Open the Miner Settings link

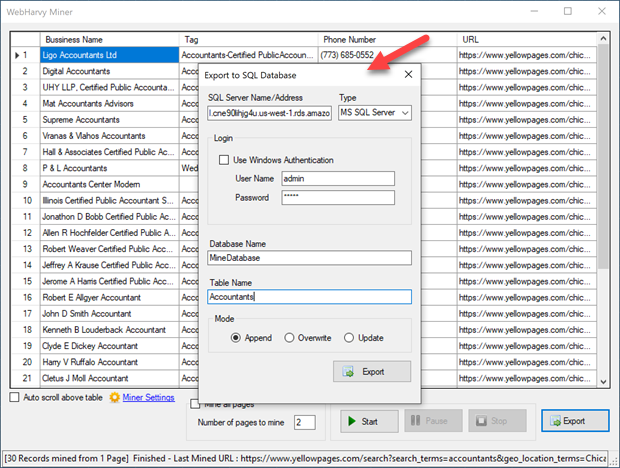click(x=148, y=397)
